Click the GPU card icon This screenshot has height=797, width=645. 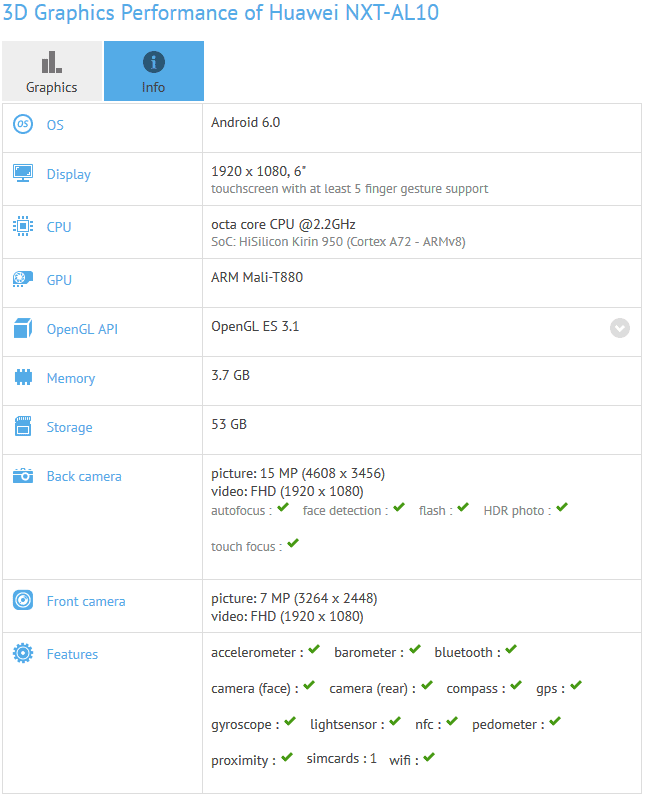[x=22, y=279]
